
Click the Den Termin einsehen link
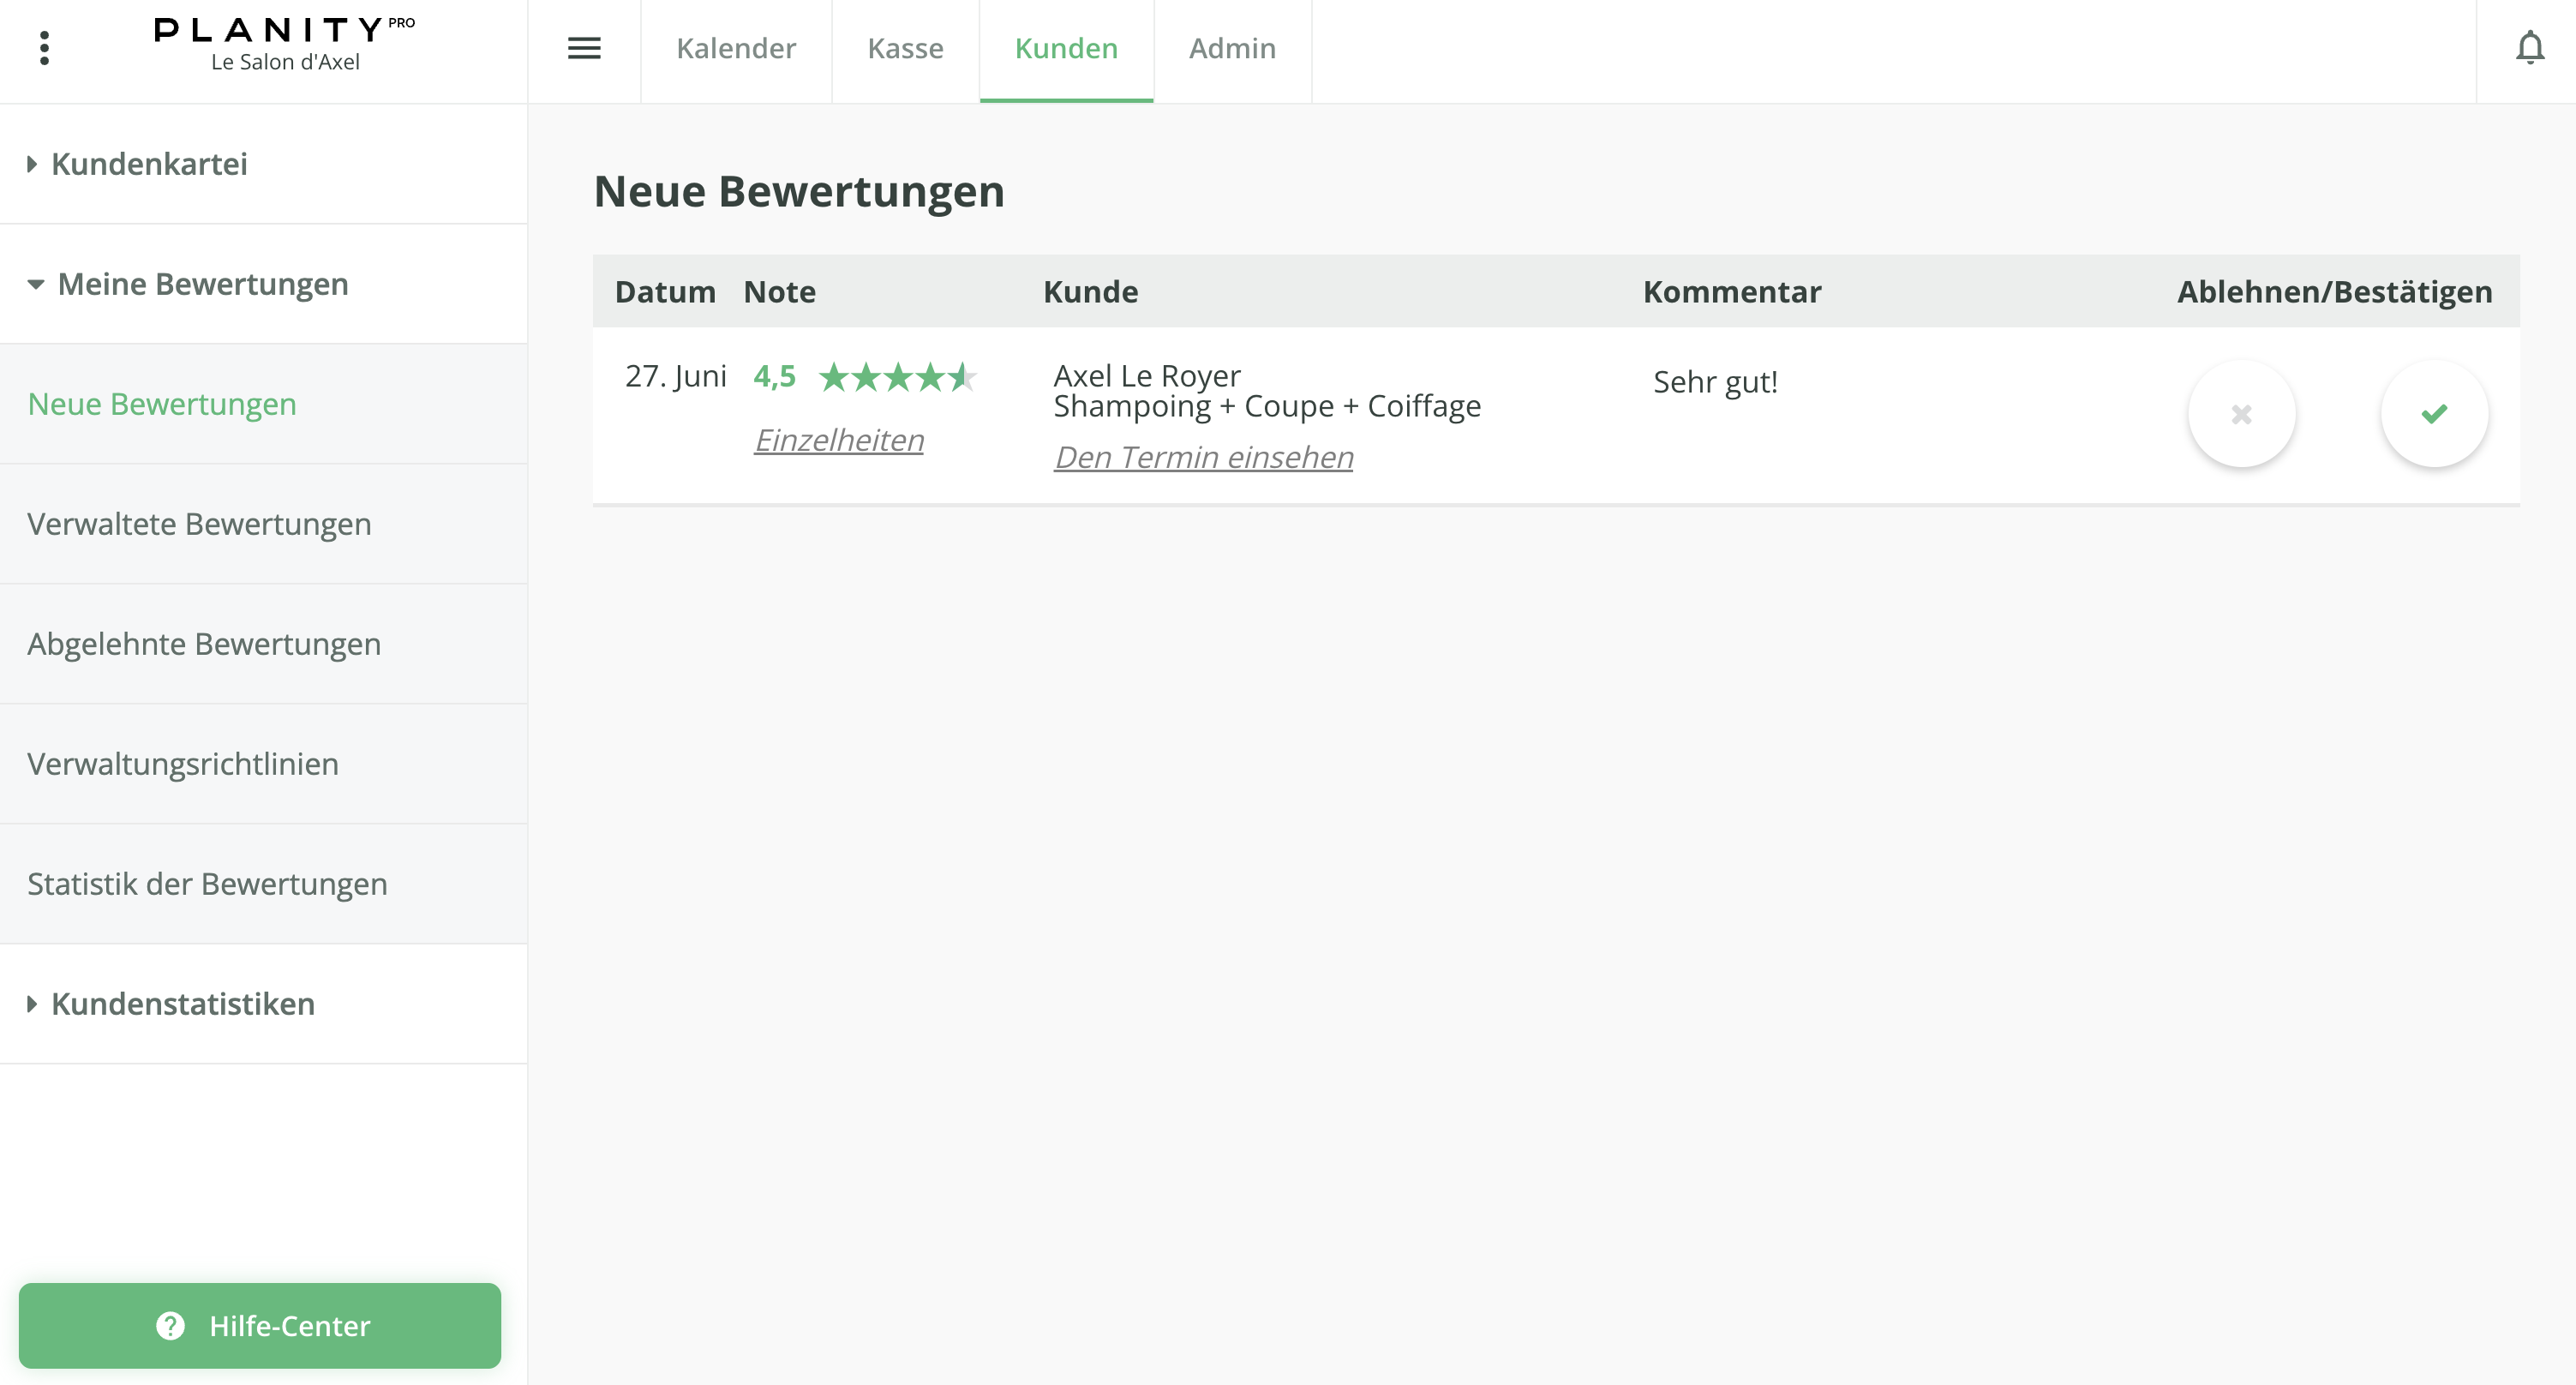point(1203,457)
